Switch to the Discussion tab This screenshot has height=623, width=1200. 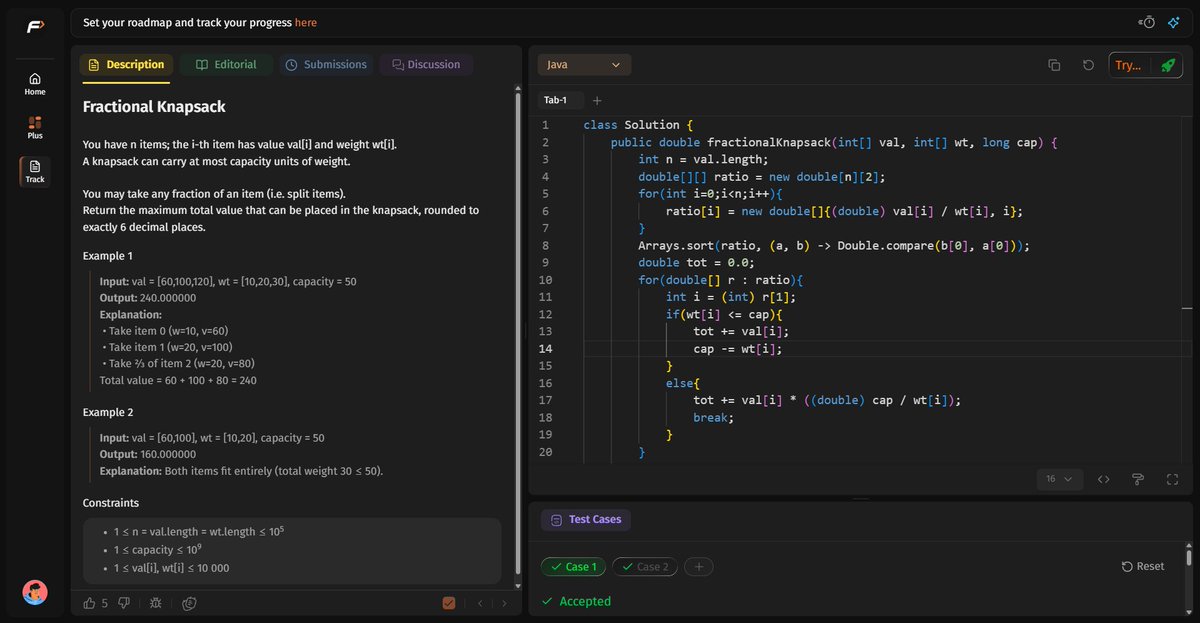(426, 65)
